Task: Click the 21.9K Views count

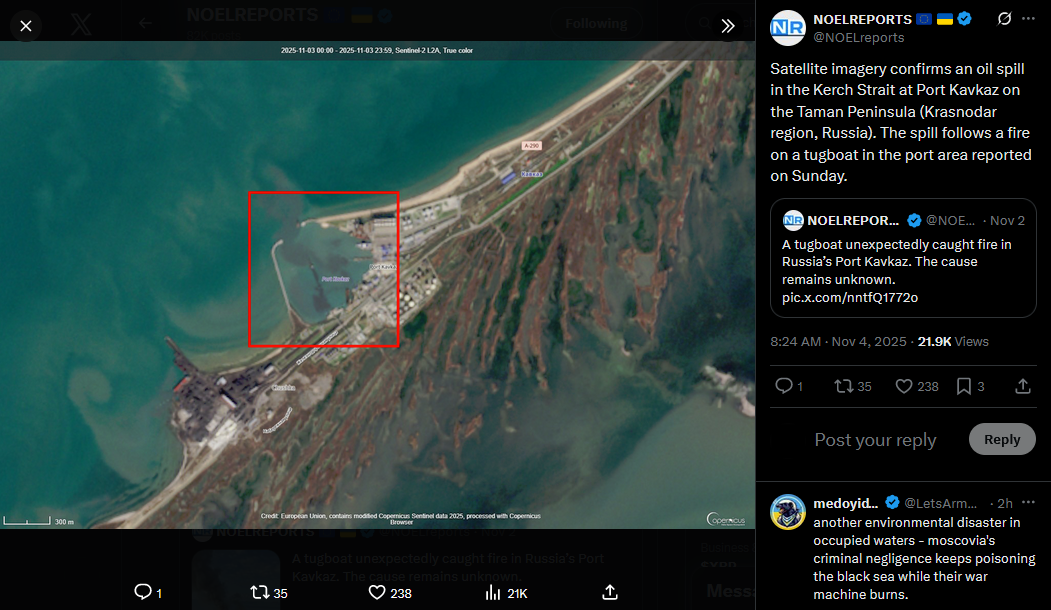Action: (x=952, y=341)
